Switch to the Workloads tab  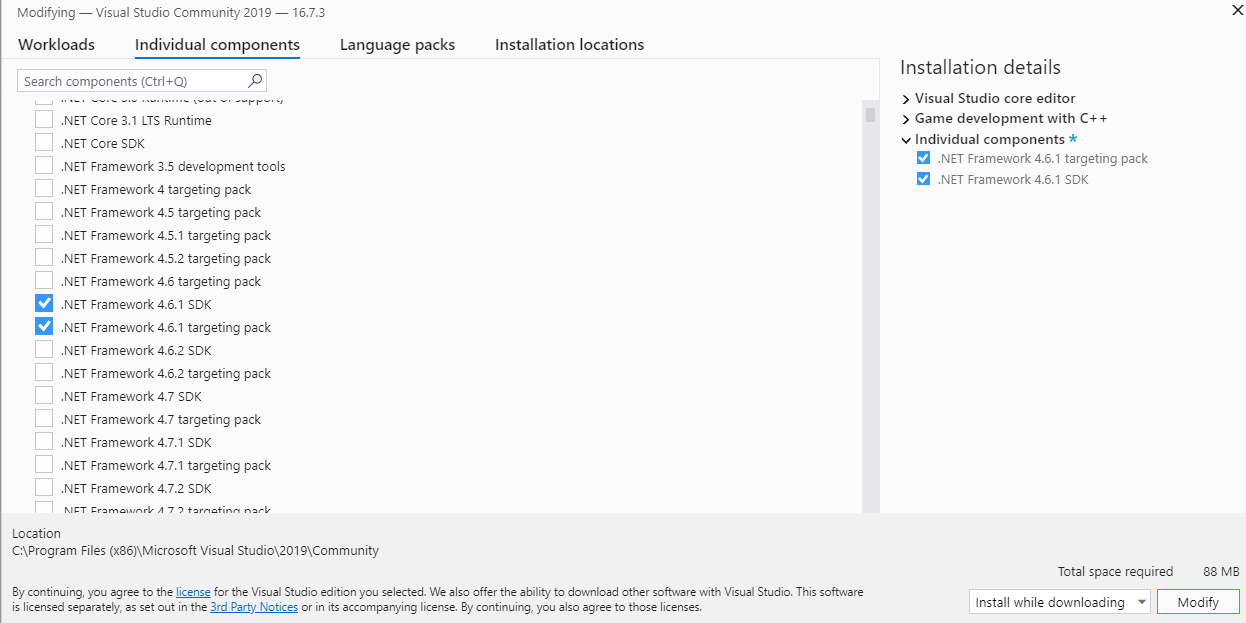click(56, 44)
